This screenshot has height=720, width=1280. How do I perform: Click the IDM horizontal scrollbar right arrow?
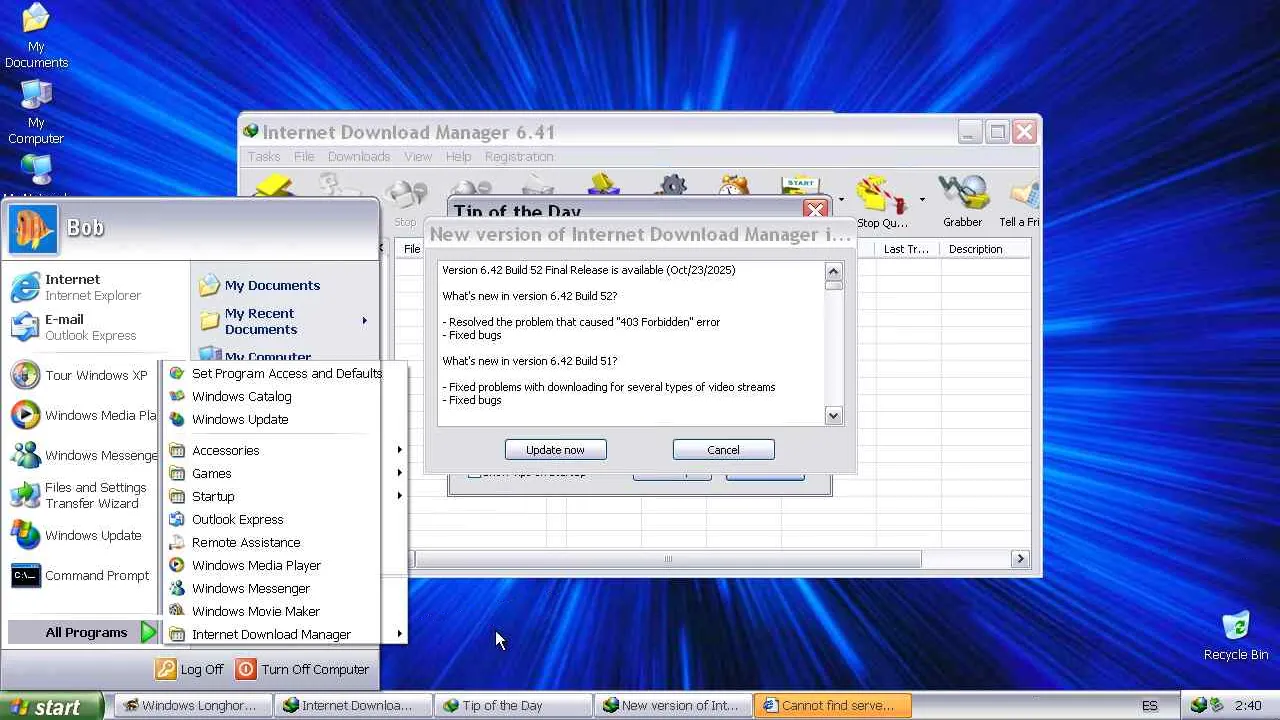point(1020,559)
